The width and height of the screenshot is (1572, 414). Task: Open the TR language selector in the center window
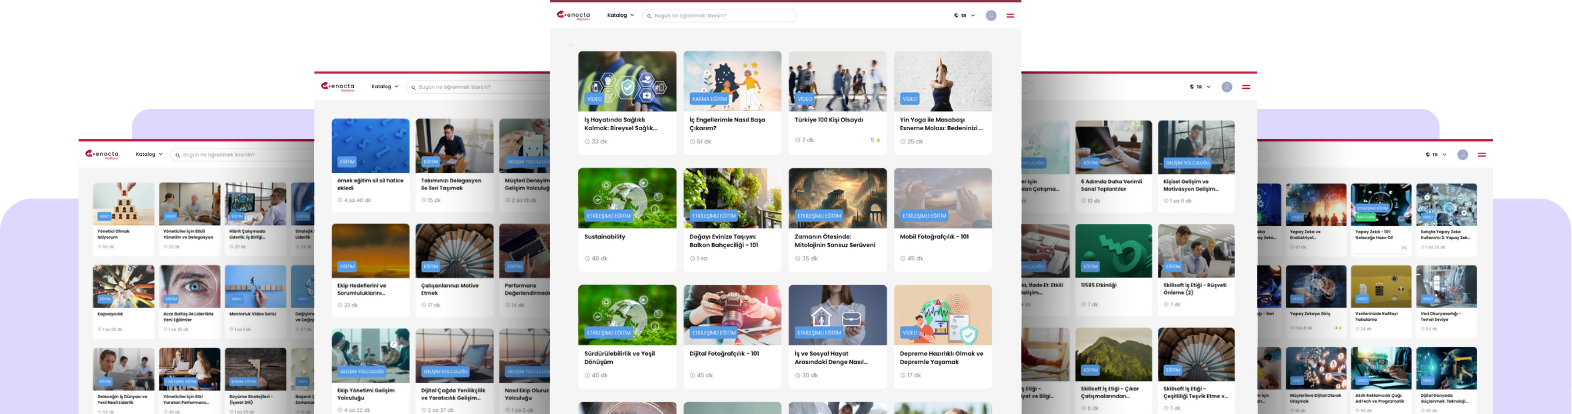pyautogui.click(x=964, y=15)
